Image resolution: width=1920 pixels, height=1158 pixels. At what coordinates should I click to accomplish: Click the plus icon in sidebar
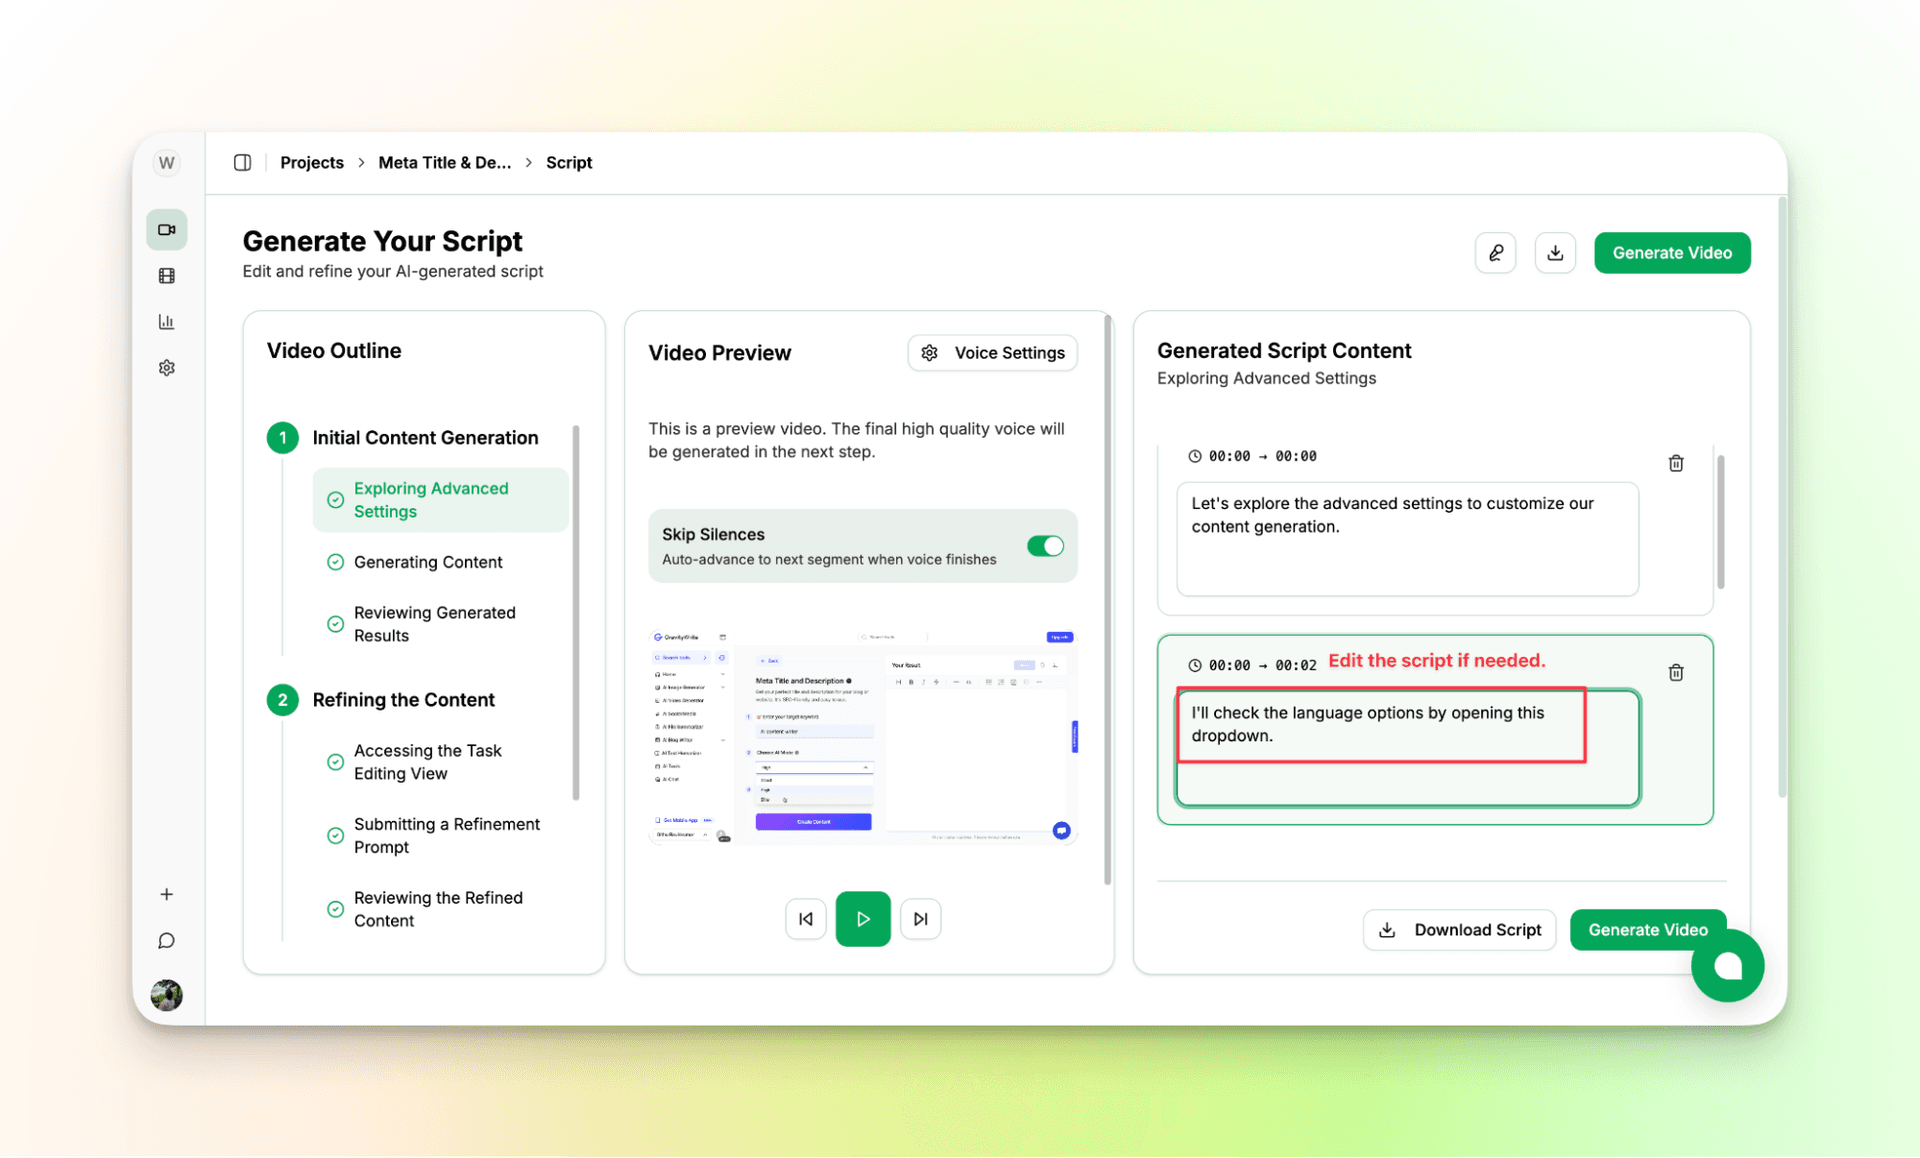167,894
